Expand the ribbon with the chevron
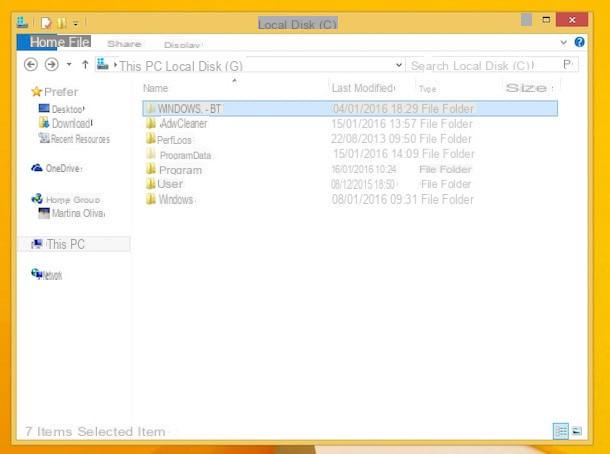Screen dimensions: 610x454 click(x=563, y=42)
